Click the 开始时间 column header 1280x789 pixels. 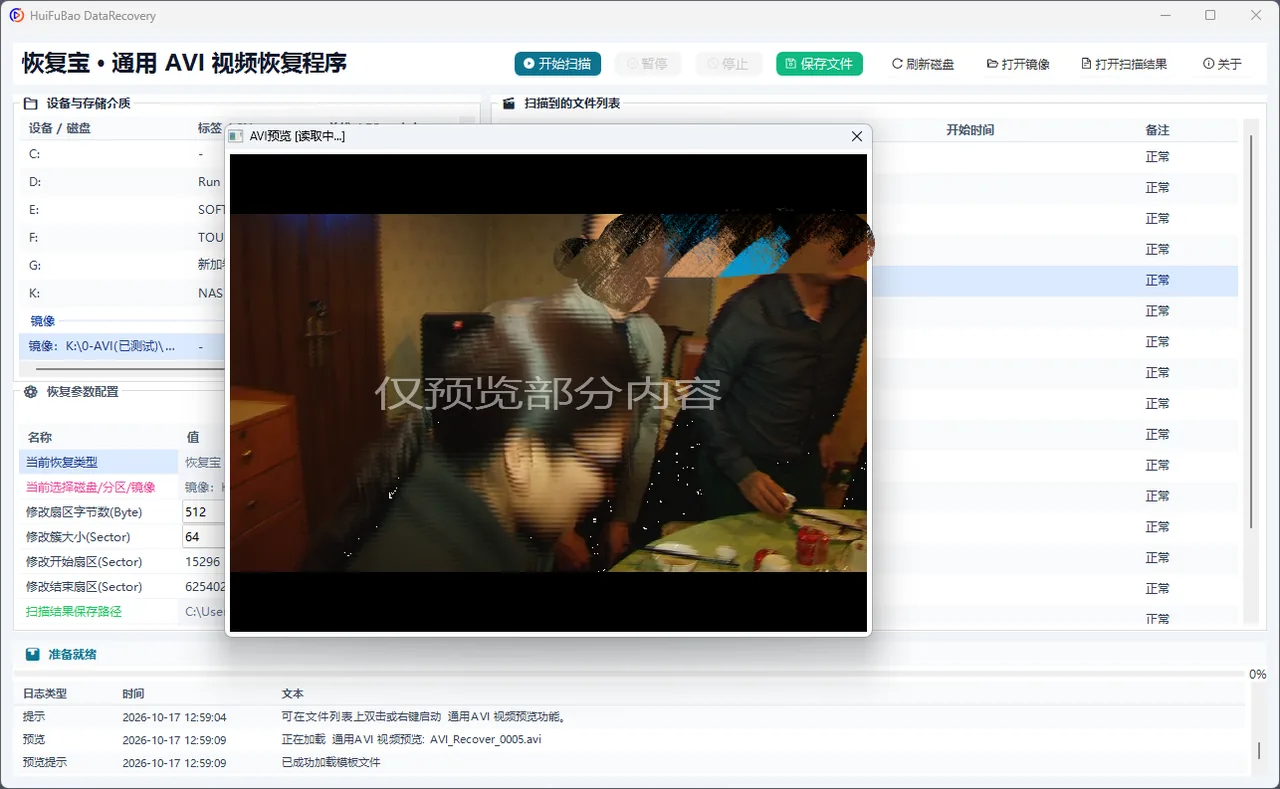(970, 130)
